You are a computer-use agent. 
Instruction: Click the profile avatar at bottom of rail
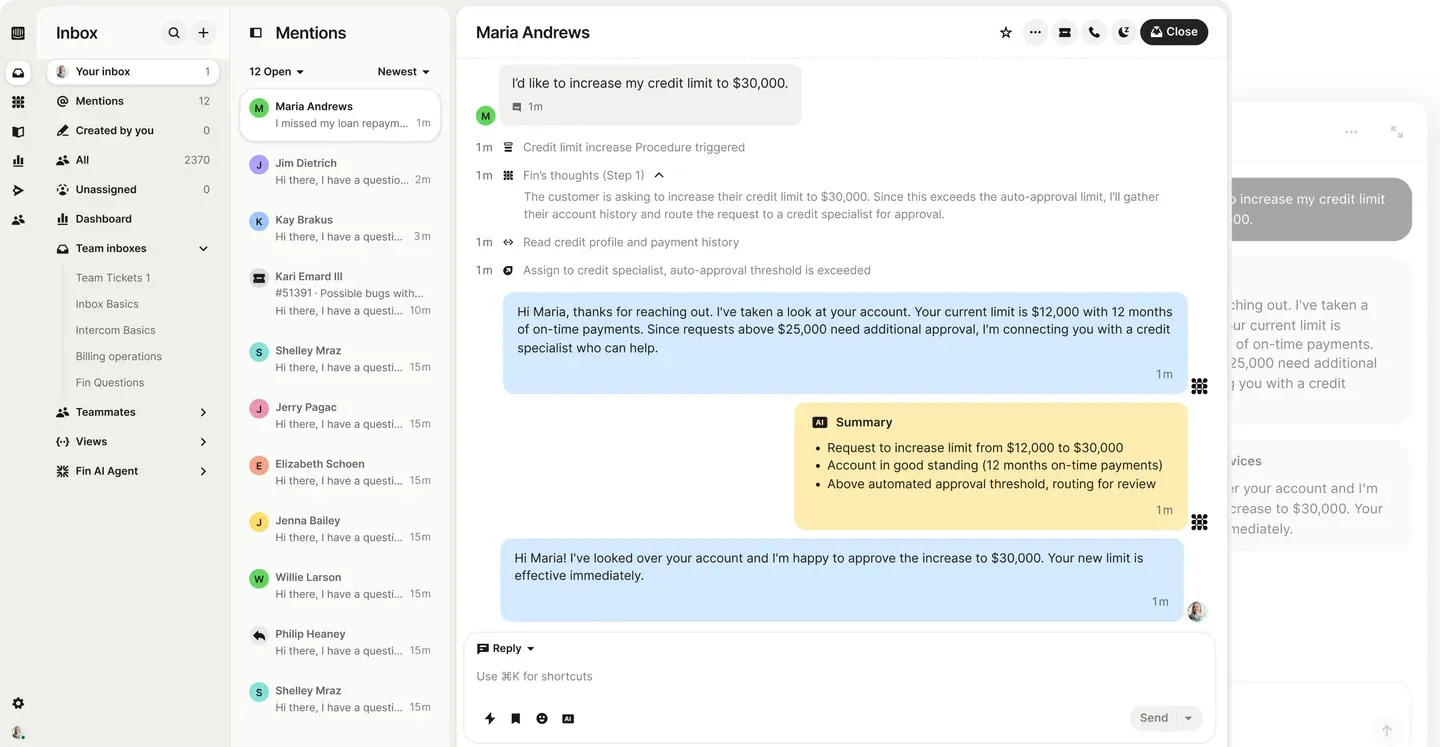point(18,732)
